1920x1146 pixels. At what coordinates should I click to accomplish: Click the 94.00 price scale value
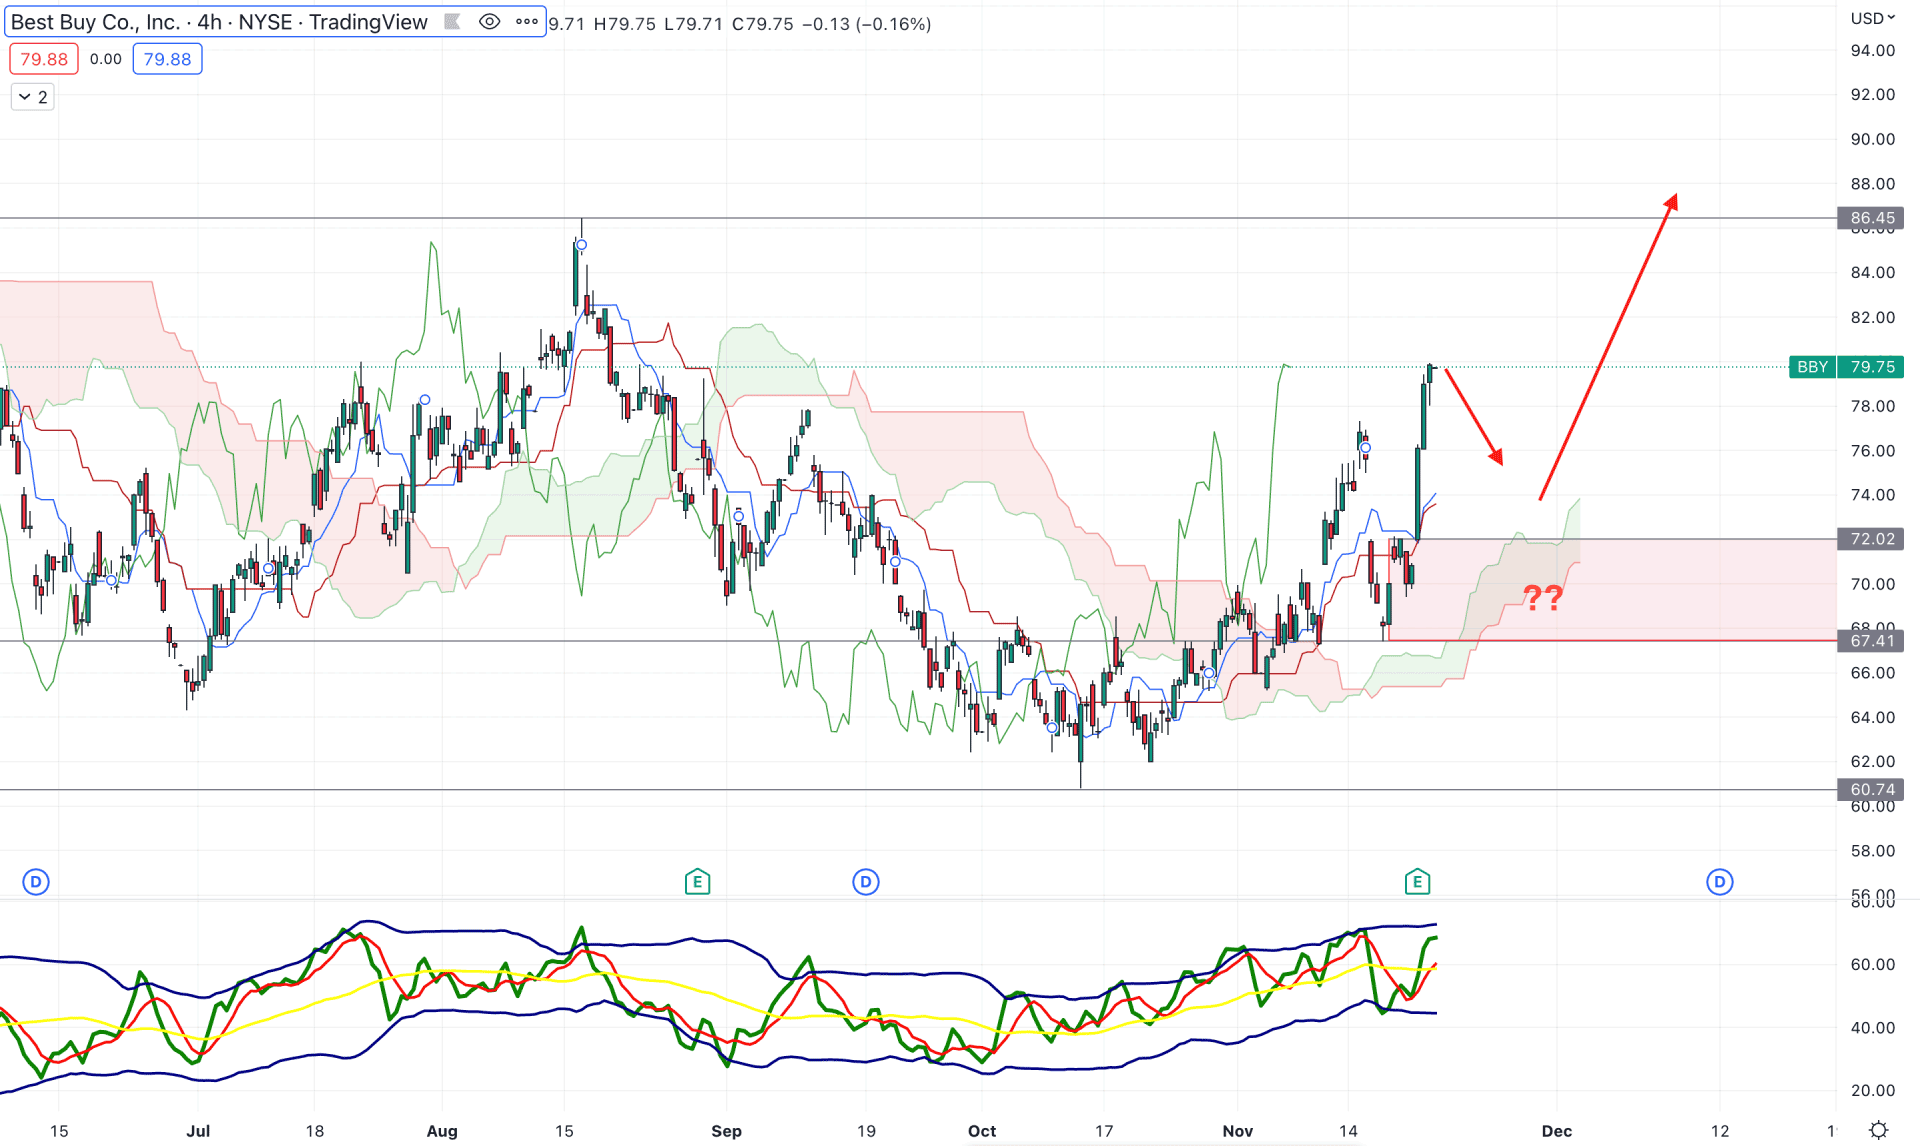click(x=1872, y=51)
